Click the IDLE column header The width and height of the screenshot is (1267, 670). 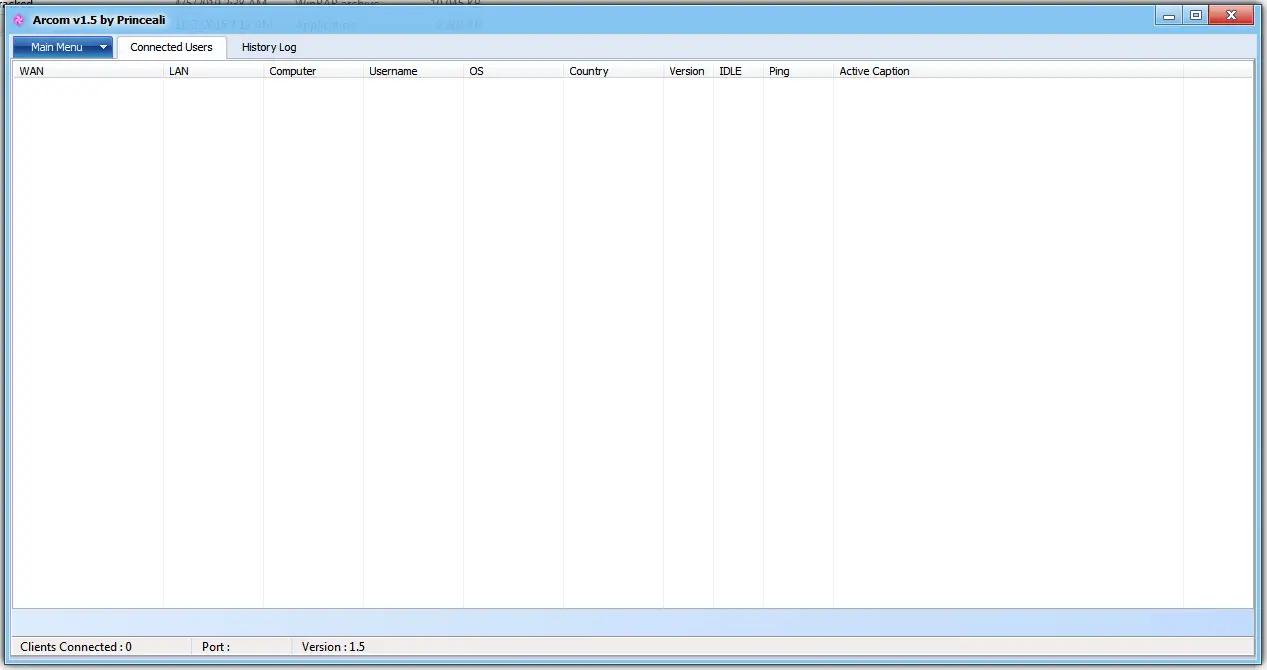point(738,71)
